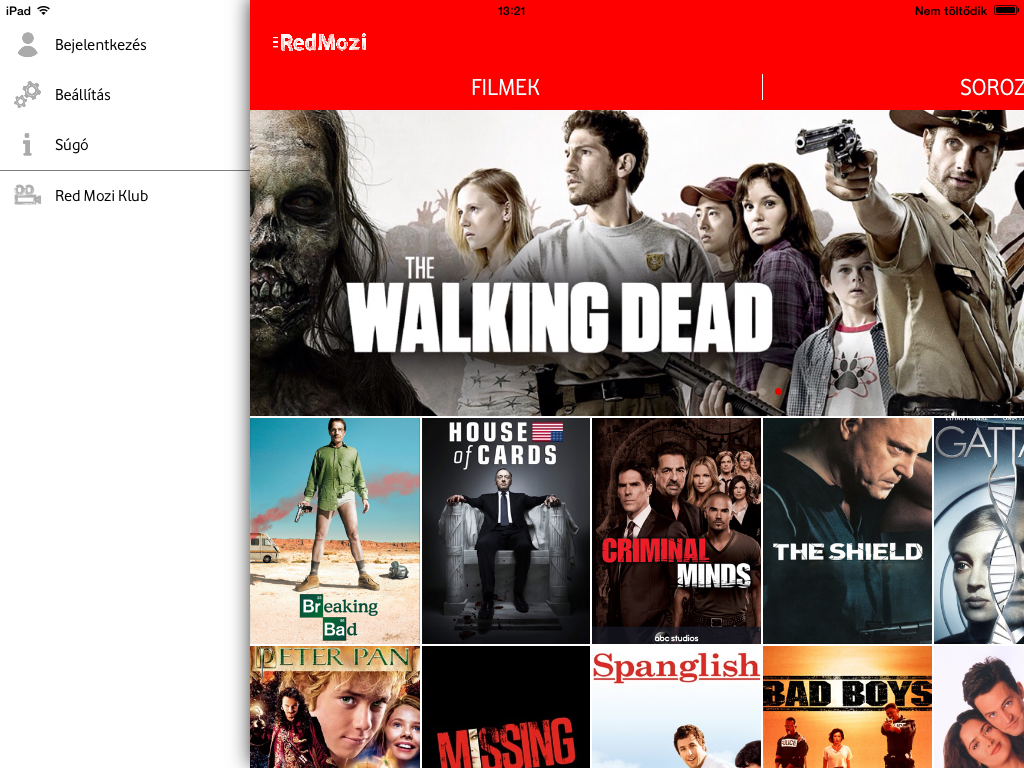Open The Walking Dead featured banner
The width and height of the screenshot is (1024, 768).
tap(636, 263)
